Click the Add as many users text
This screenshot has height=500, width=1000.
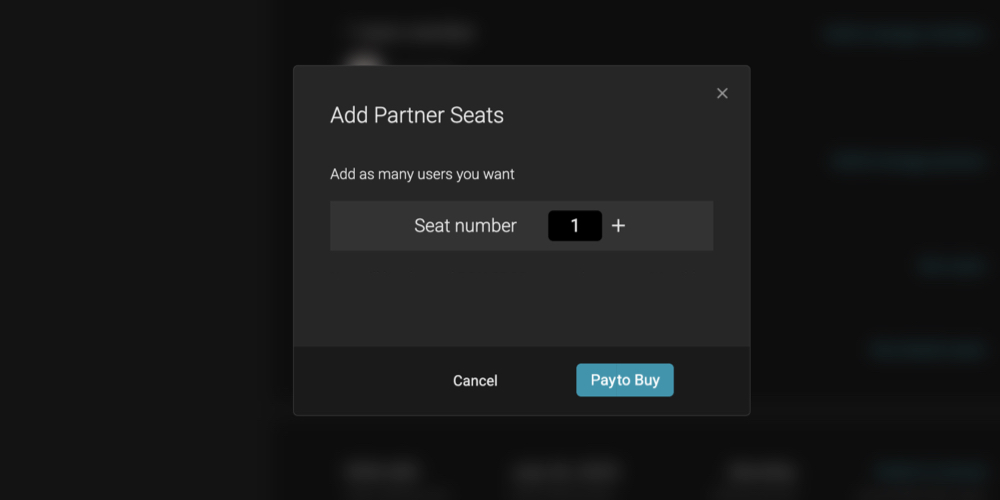[422, 174]
